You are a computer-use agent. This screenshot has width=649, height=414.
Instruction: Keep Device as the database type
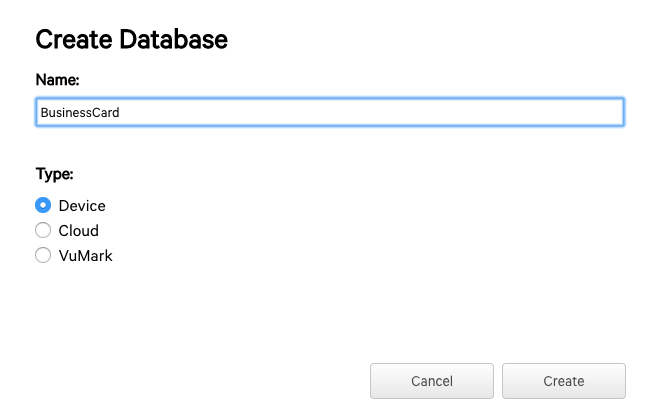[x=43, y=205]
